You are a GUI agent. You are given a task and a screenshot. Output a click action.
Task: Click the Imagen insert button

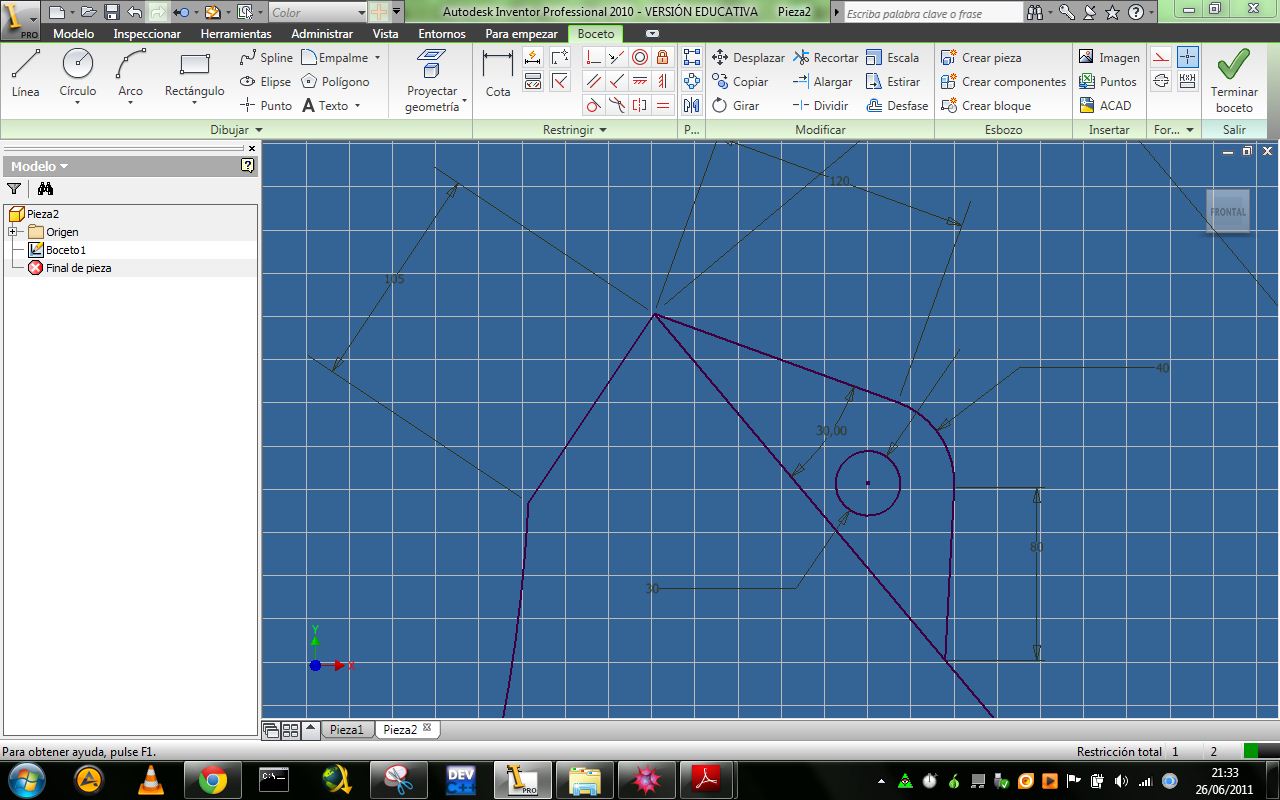pyautogui.click(x=1109, y=58)
